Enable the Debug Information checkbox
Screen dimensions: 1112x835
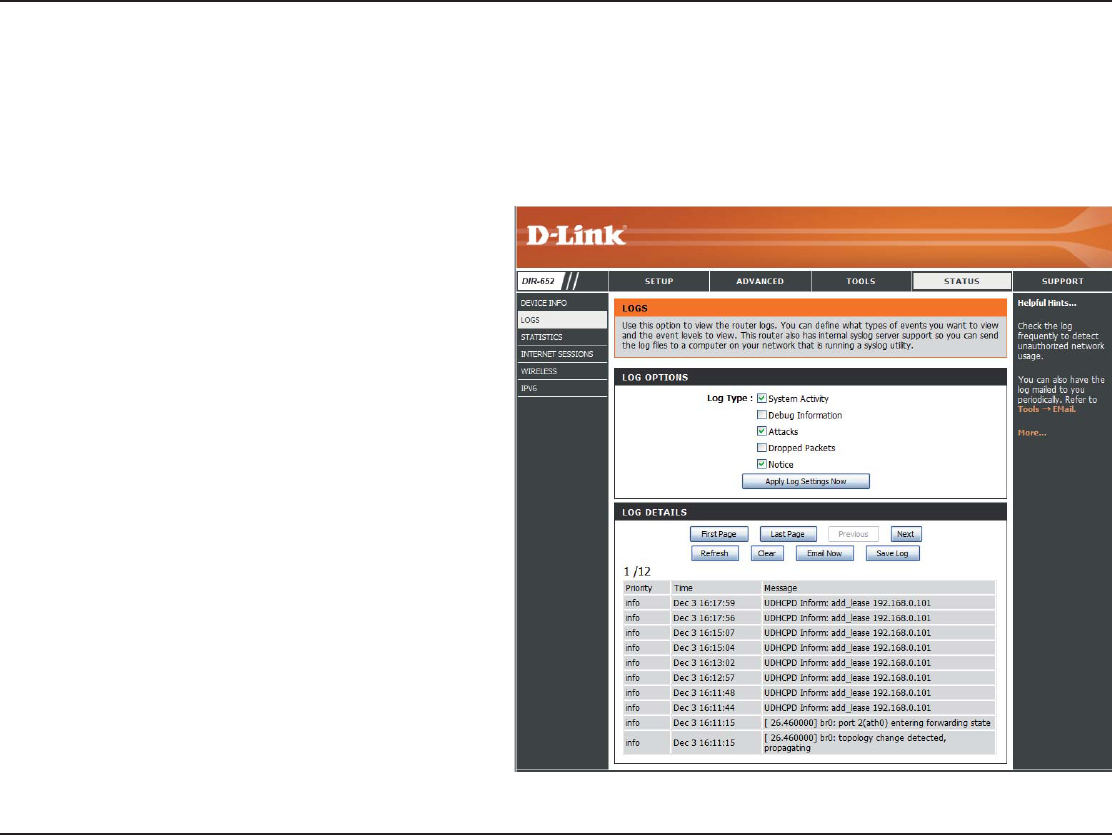[x=762, y=415]
